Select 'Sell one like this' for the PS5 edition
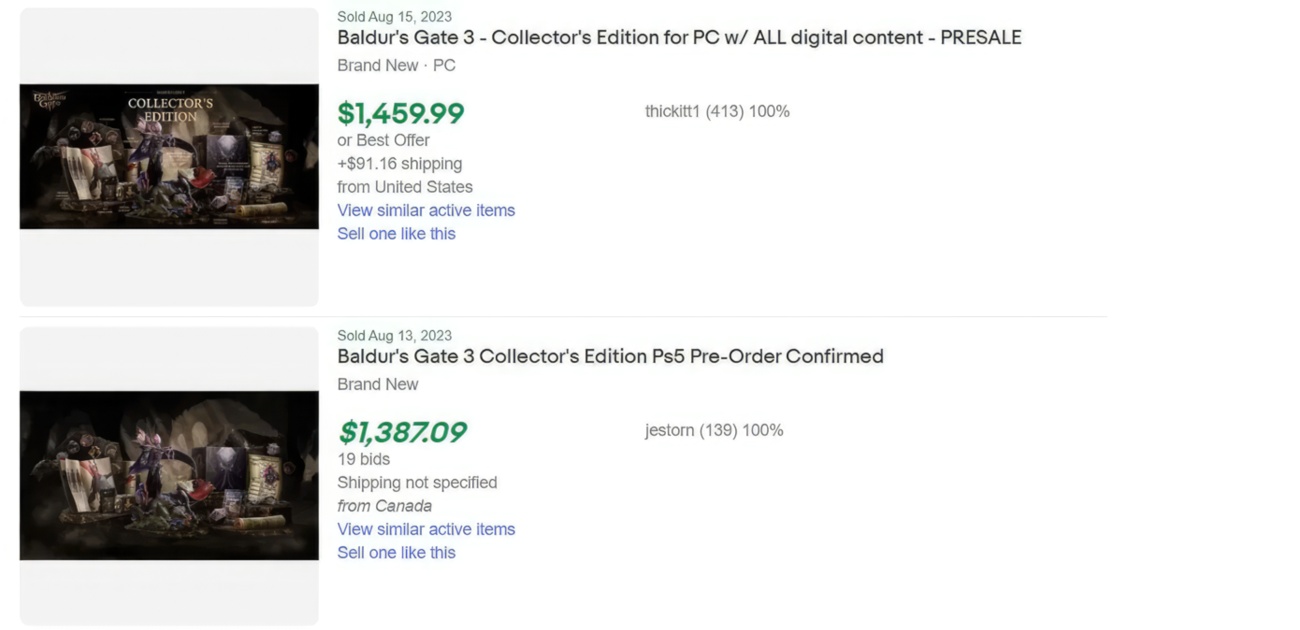The image size is (1300, 630). coord(396,552)
